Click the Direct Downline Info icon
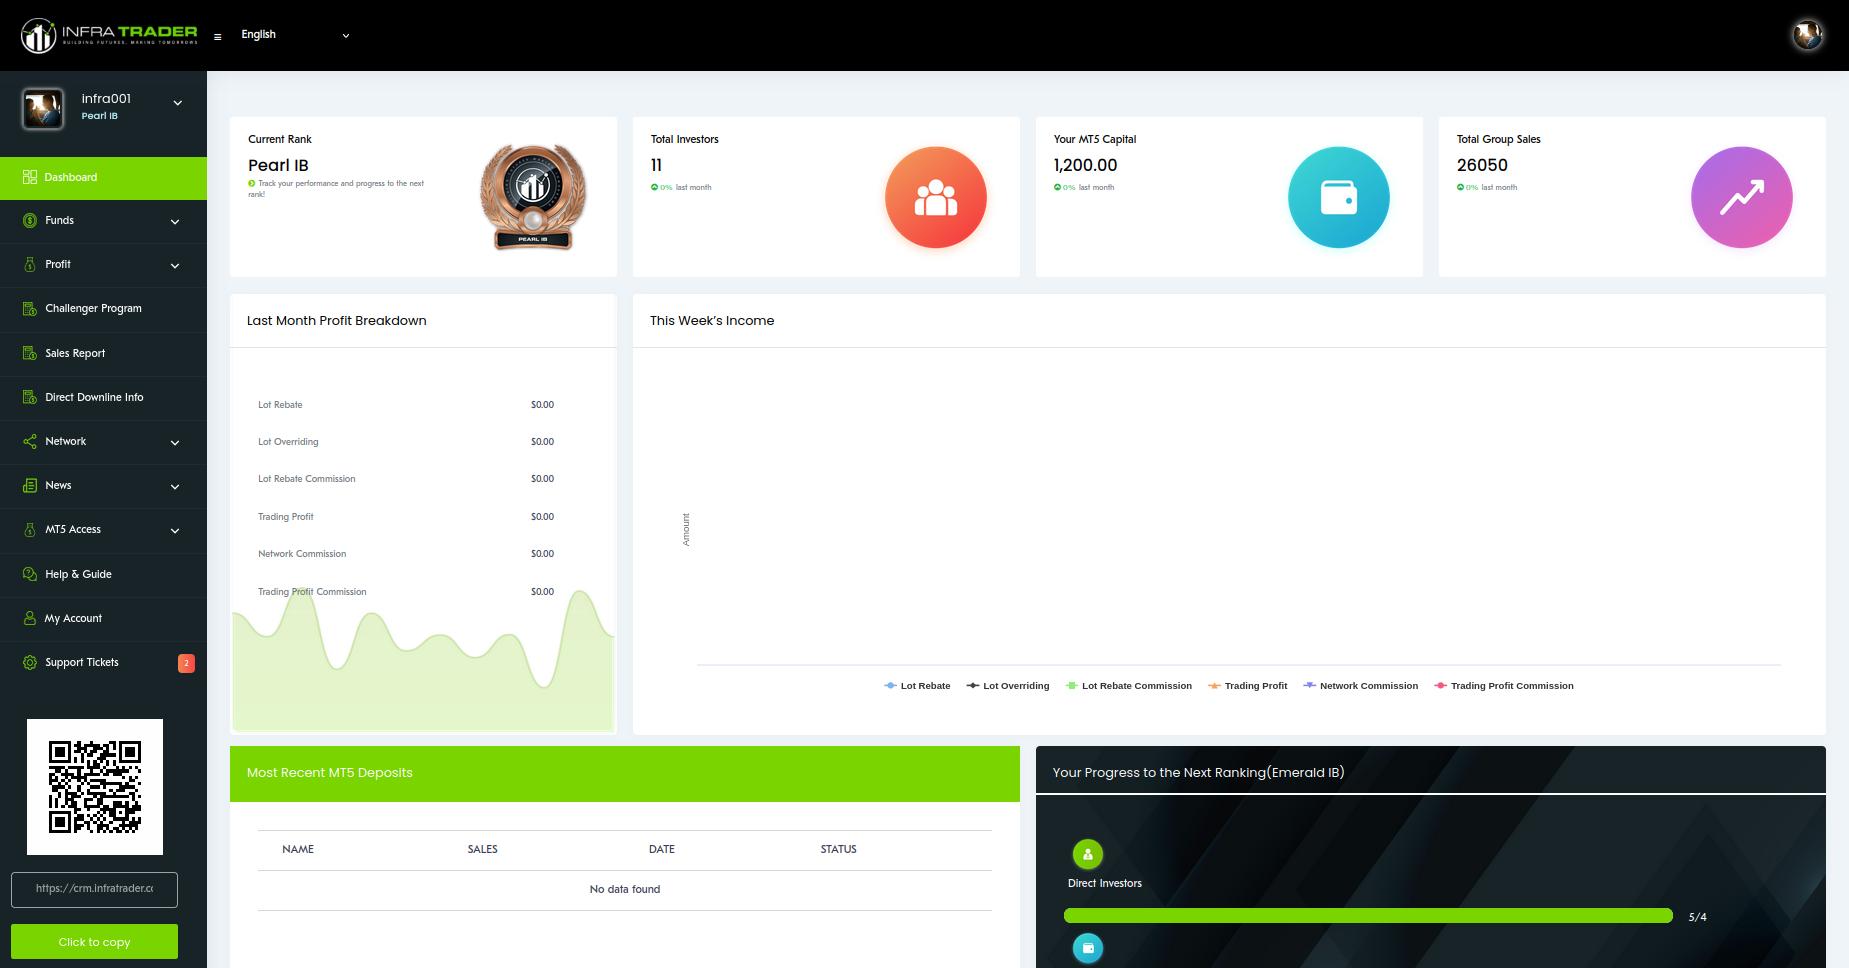The width and height of the screenshot is (1849, 968). 30,397
